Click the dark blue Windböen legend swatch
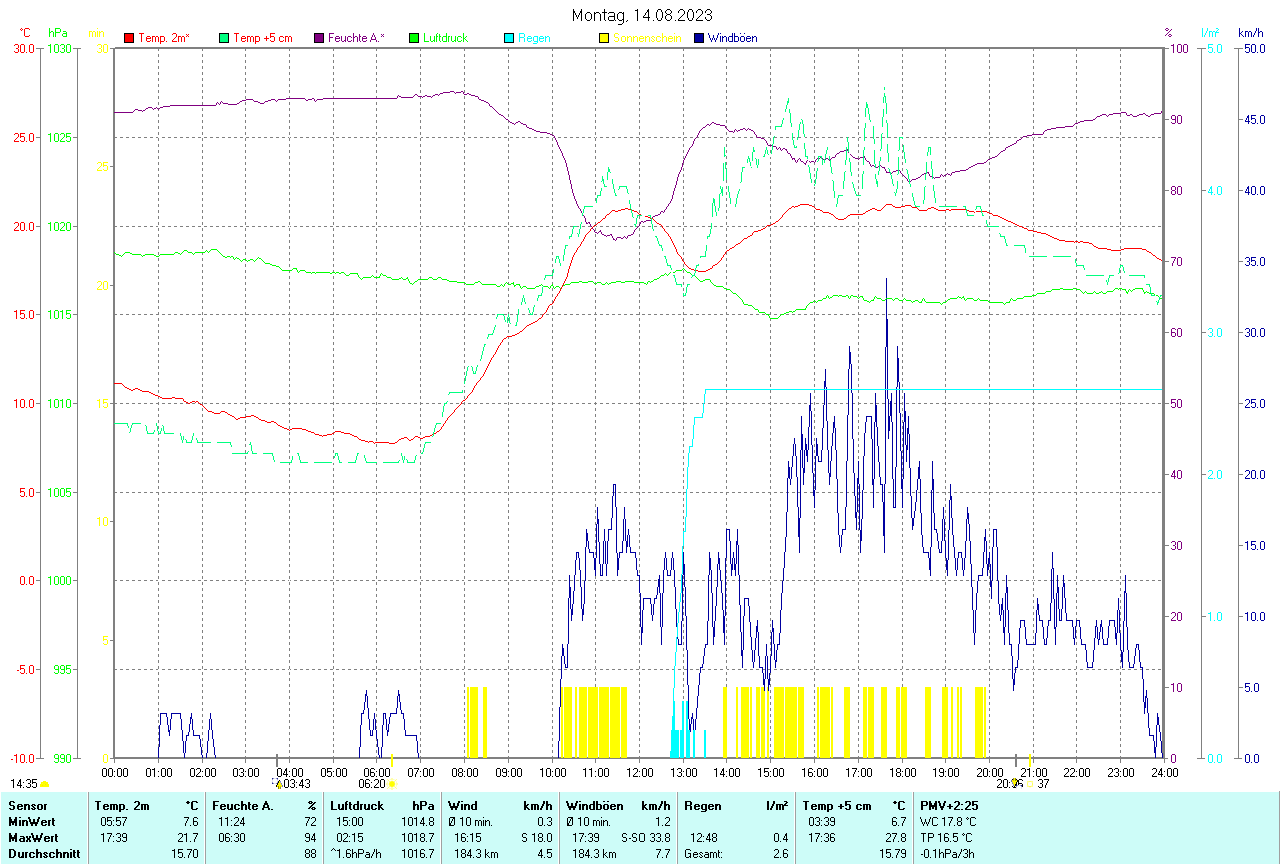 699,38
